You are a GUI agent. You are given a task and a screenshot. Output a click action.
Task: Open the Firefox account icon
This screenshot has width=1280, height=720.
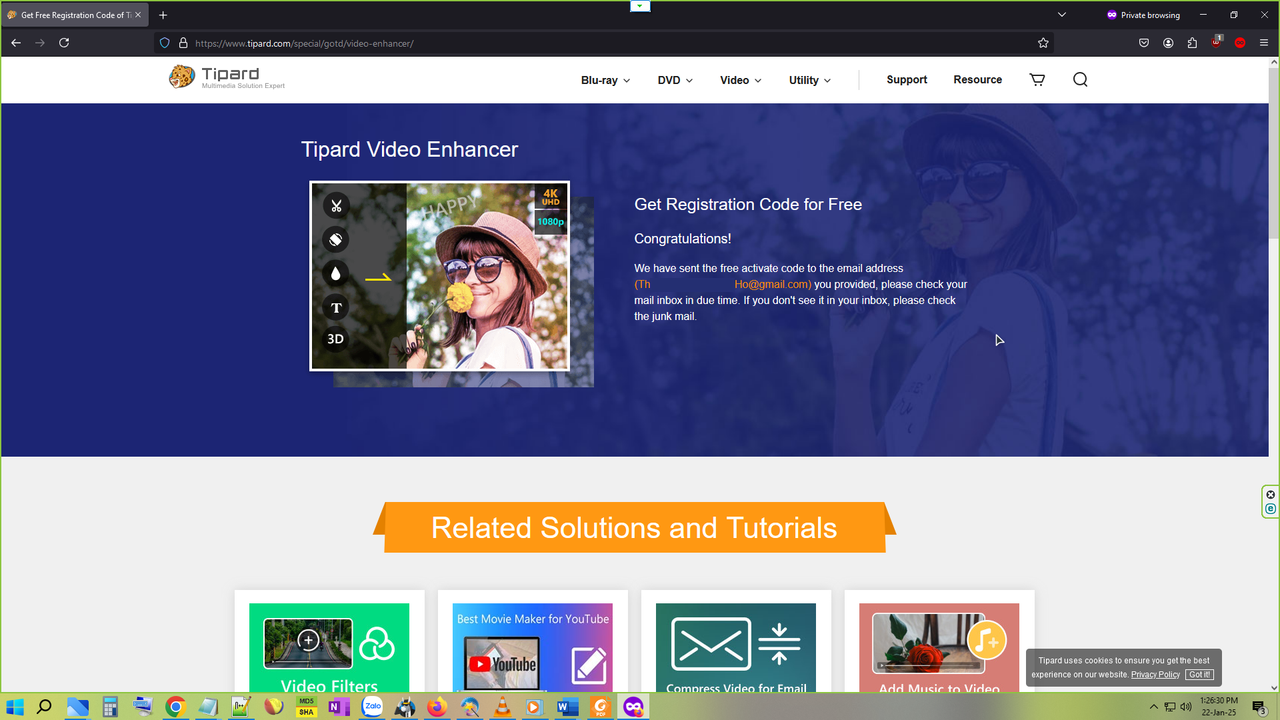click(1168, 43)
